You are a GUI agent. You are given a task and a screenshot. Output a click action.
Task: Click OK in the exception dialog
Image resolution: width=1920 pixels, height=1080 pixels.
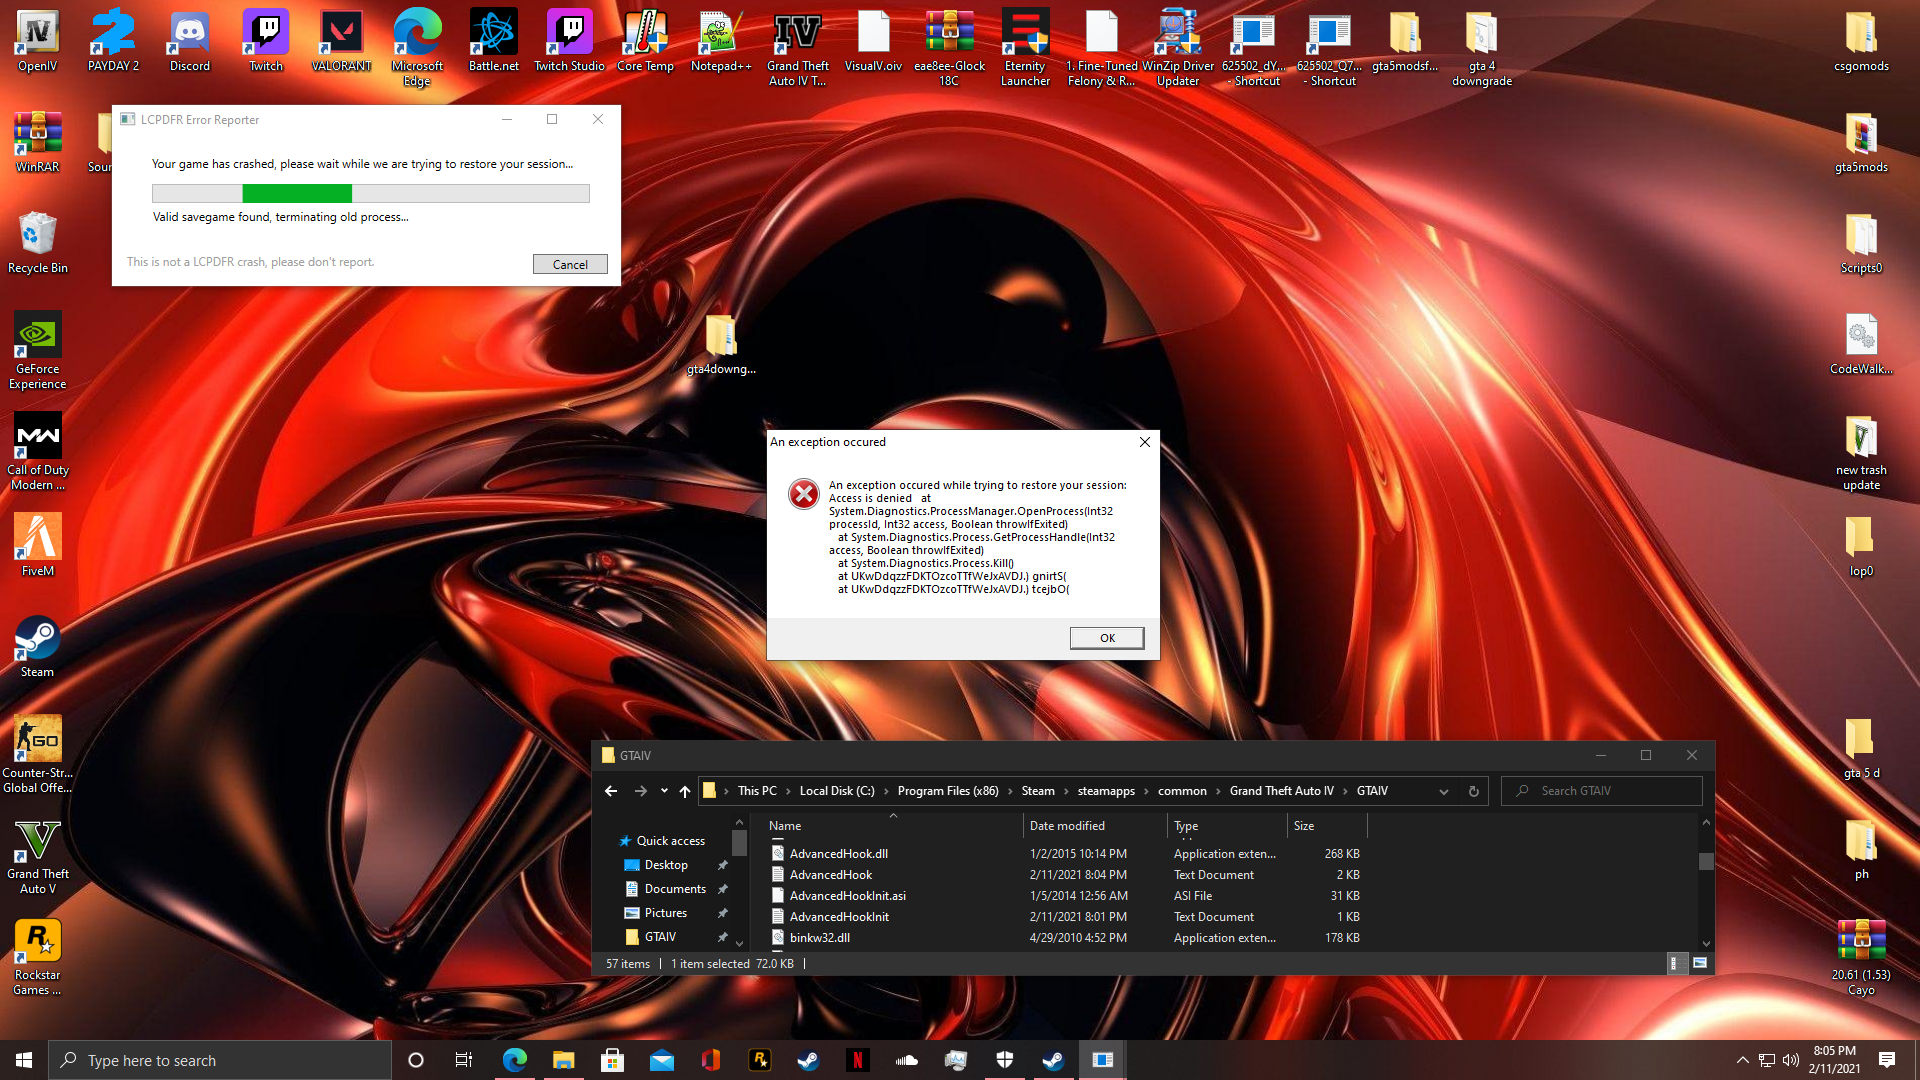(1106, 638)
